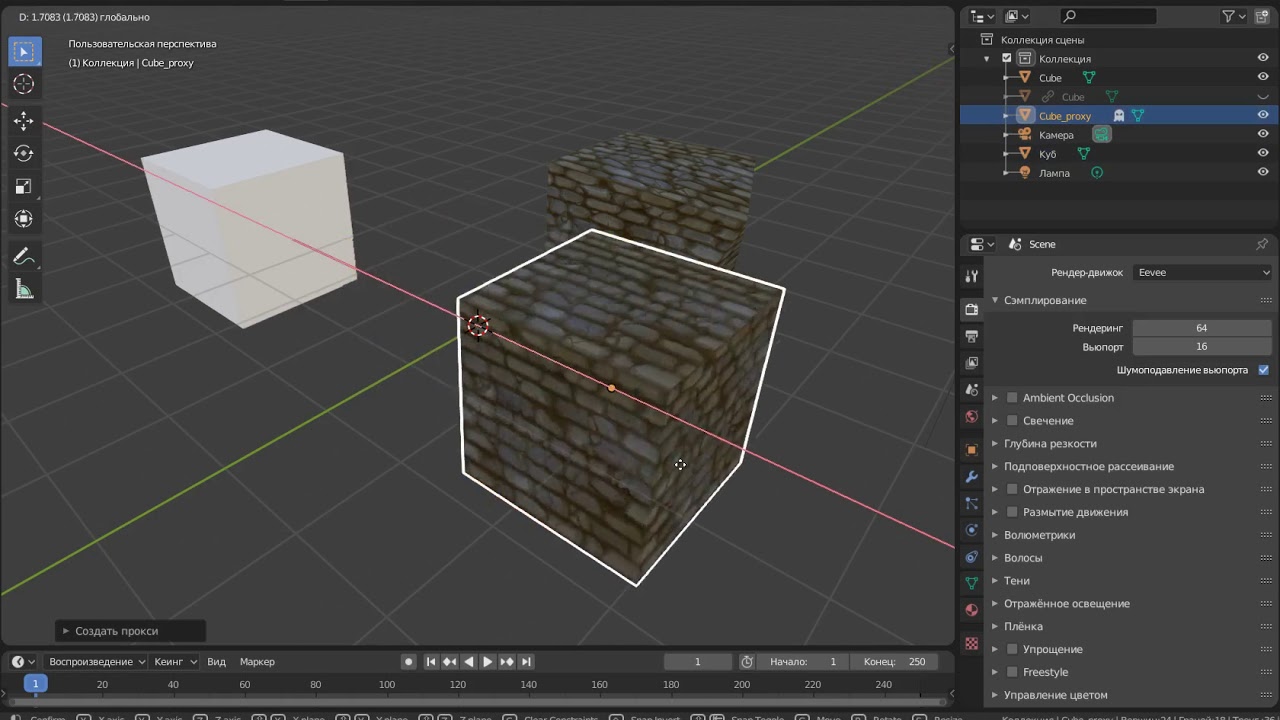The image size is (1280, 720).
Task: Pick the Measure ruler tool
Action: 24,290
